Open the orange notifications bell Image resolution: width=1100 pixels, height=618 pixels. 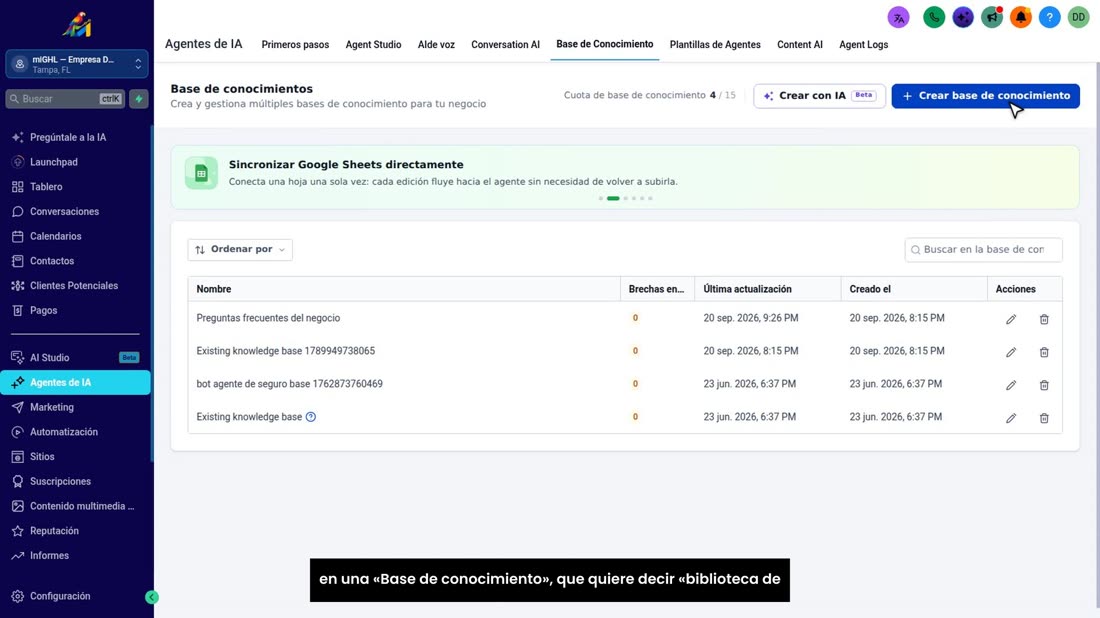click(1021, 18)
